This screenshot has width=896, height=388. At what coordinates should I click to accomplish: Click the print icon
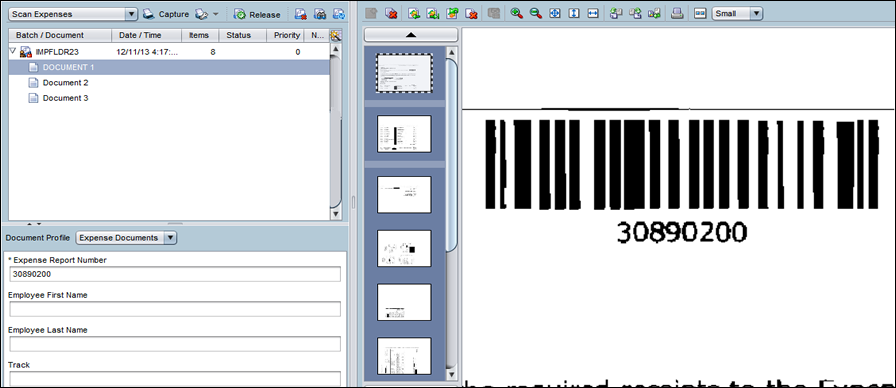coord(677,13)
